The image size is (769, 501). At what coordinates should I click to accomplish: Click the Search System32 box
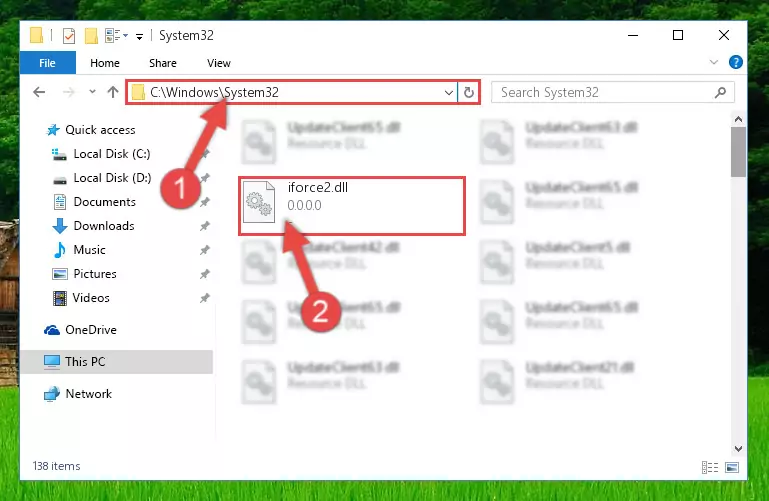click(613, 92)
